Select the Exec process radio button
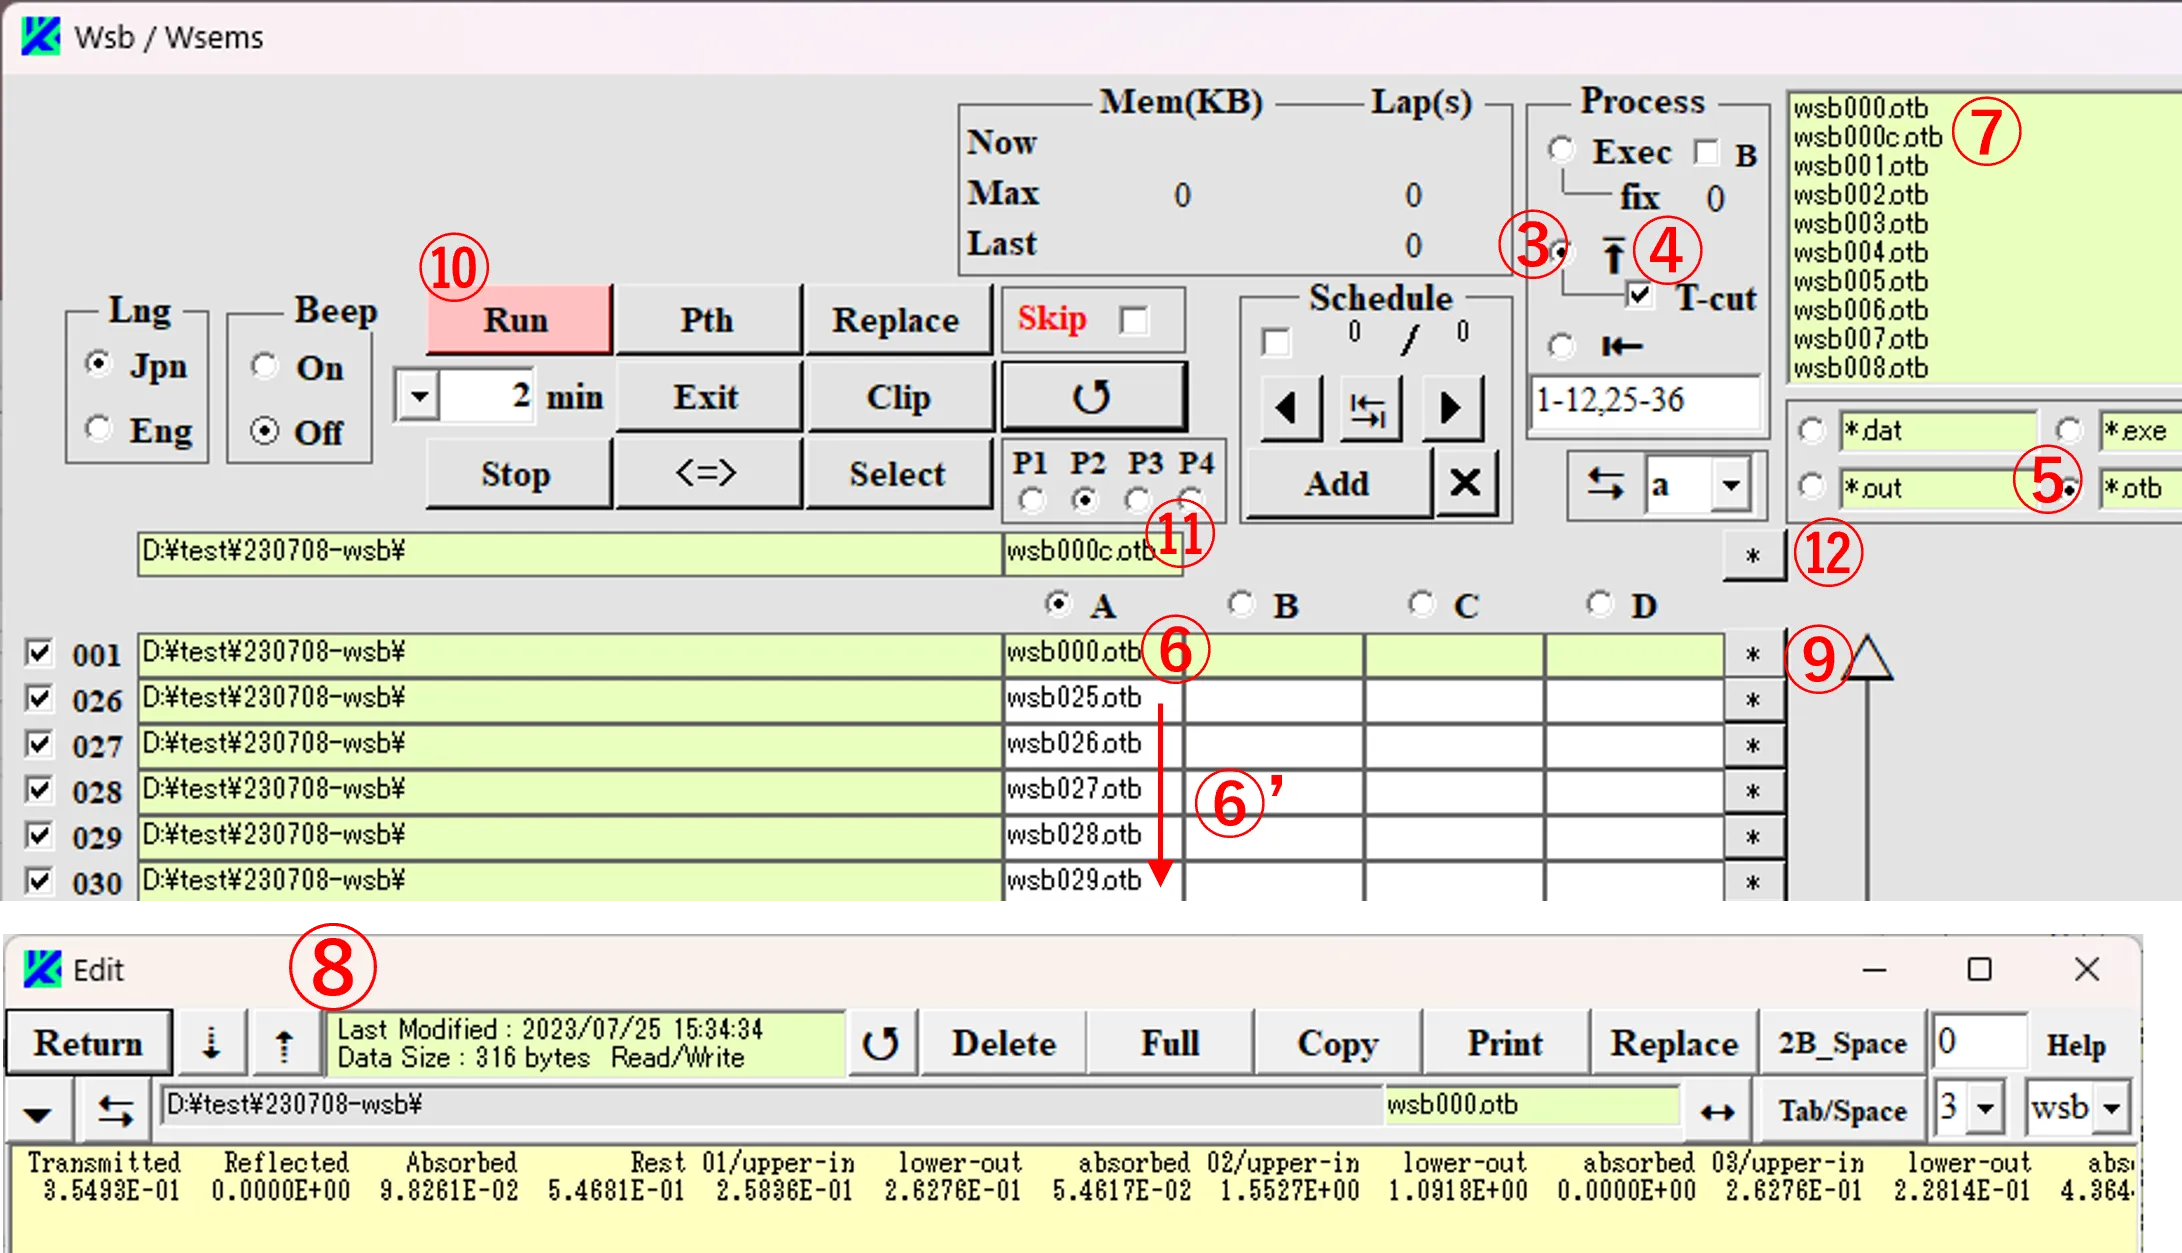This screenshot has width=2182, height=1253. pos(1561,150)
